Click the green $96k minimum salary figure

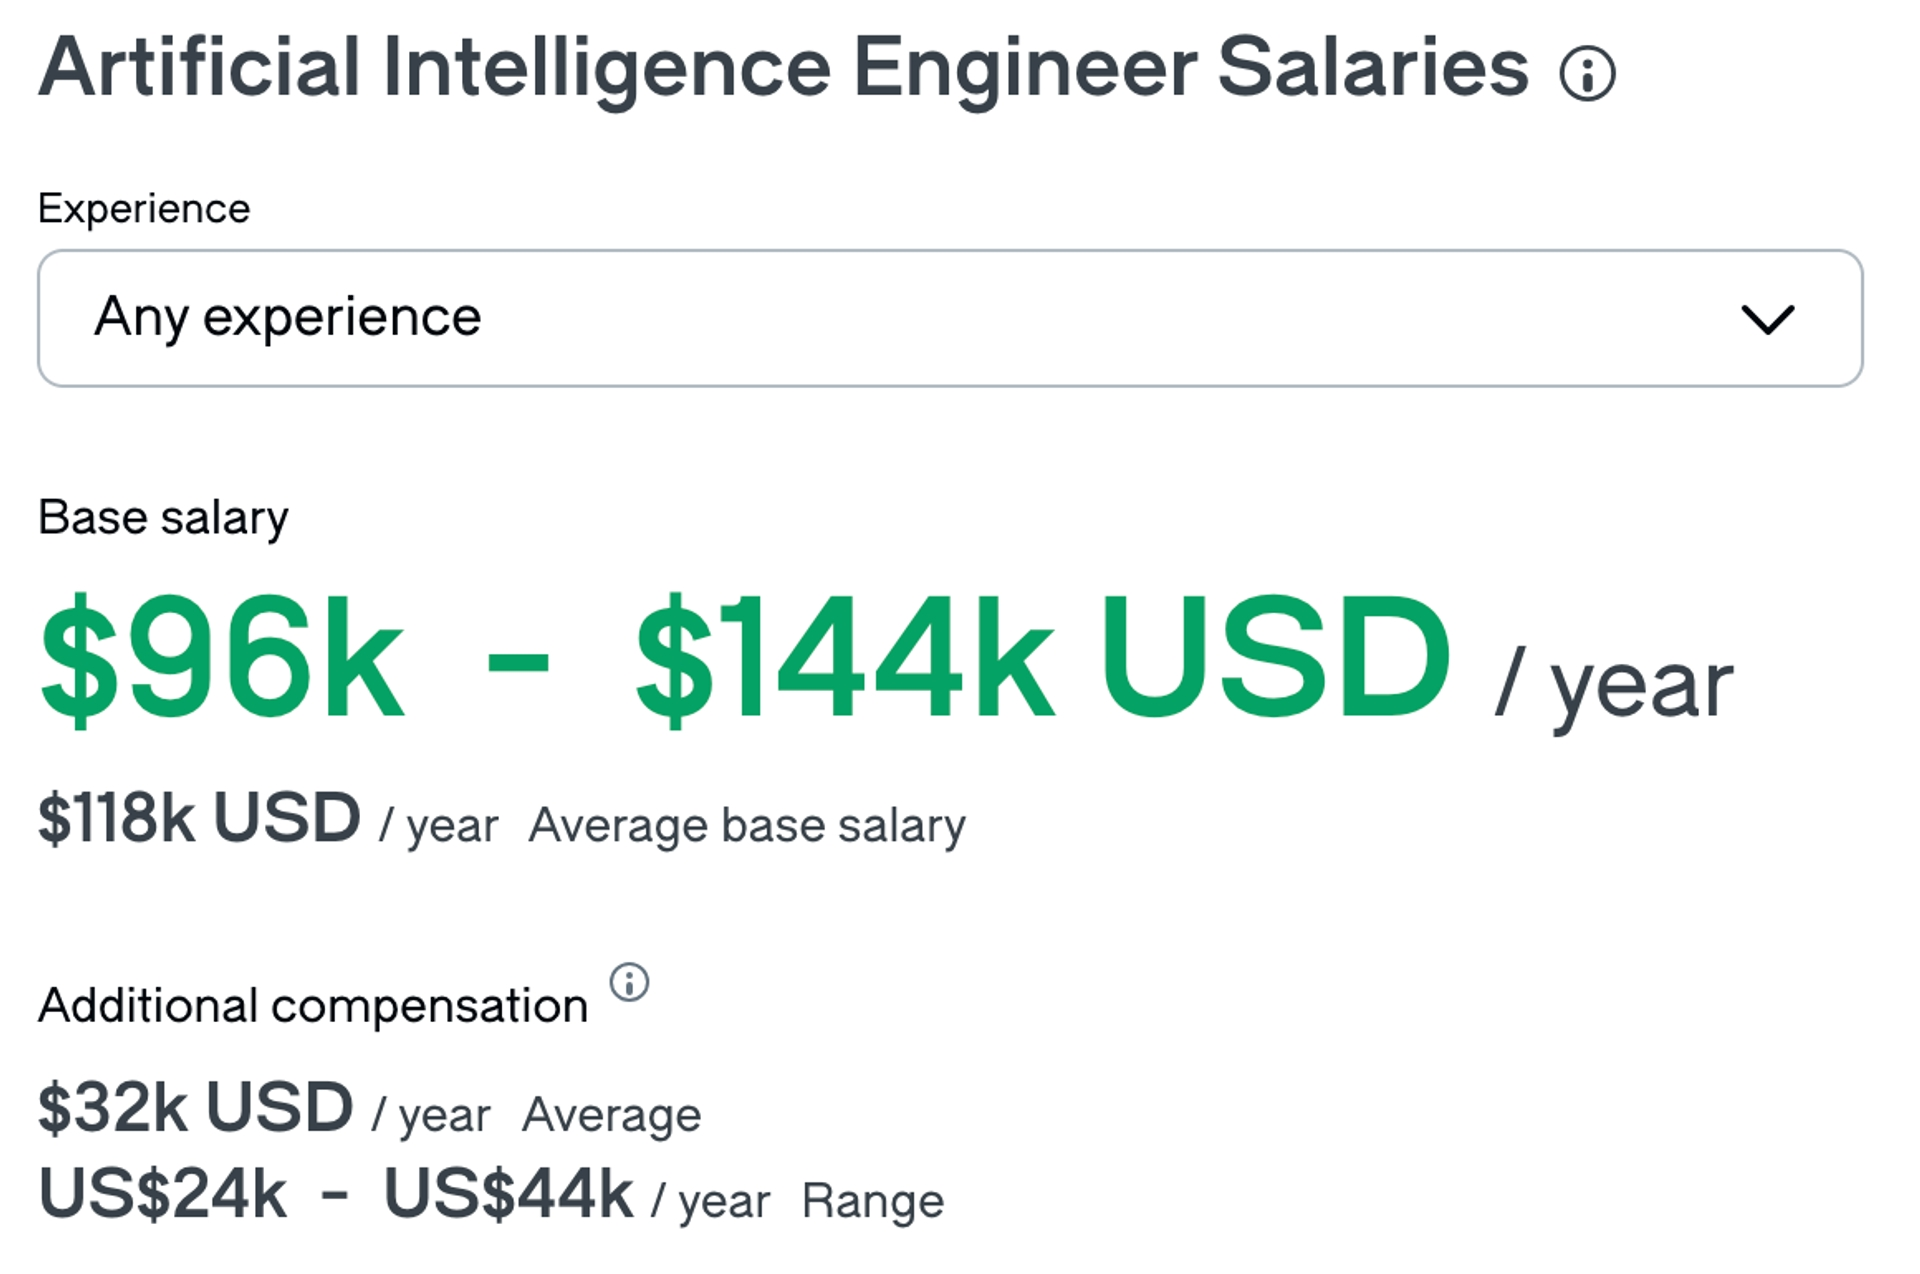point(221,658)
